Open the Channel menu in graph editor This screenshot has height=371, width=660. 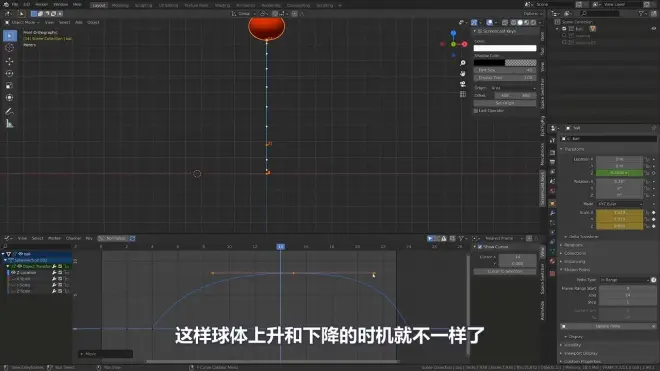pos(73,238)
